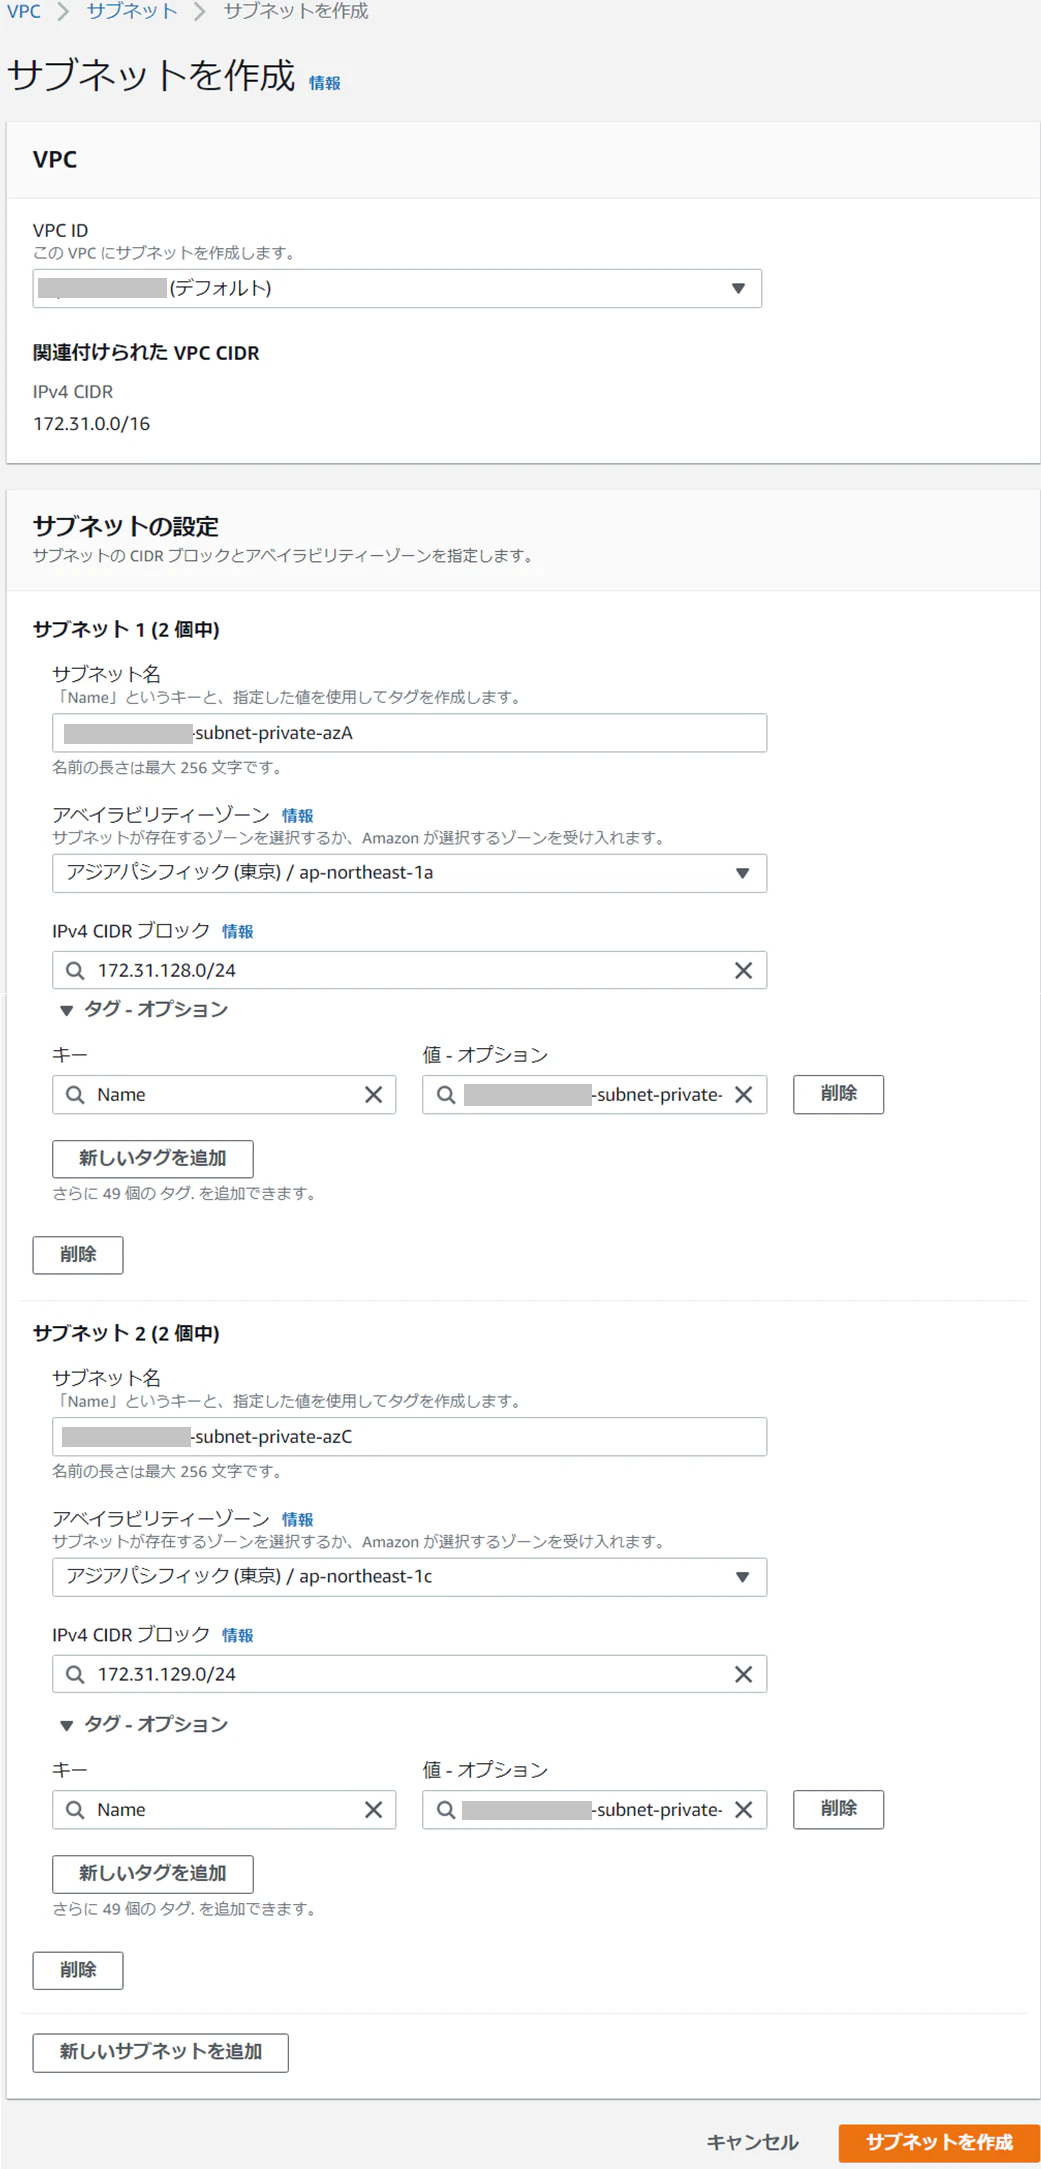Click search icon in subnet 1 tag key
The image size is (1041, 2169).
(x=75, y=1094)
